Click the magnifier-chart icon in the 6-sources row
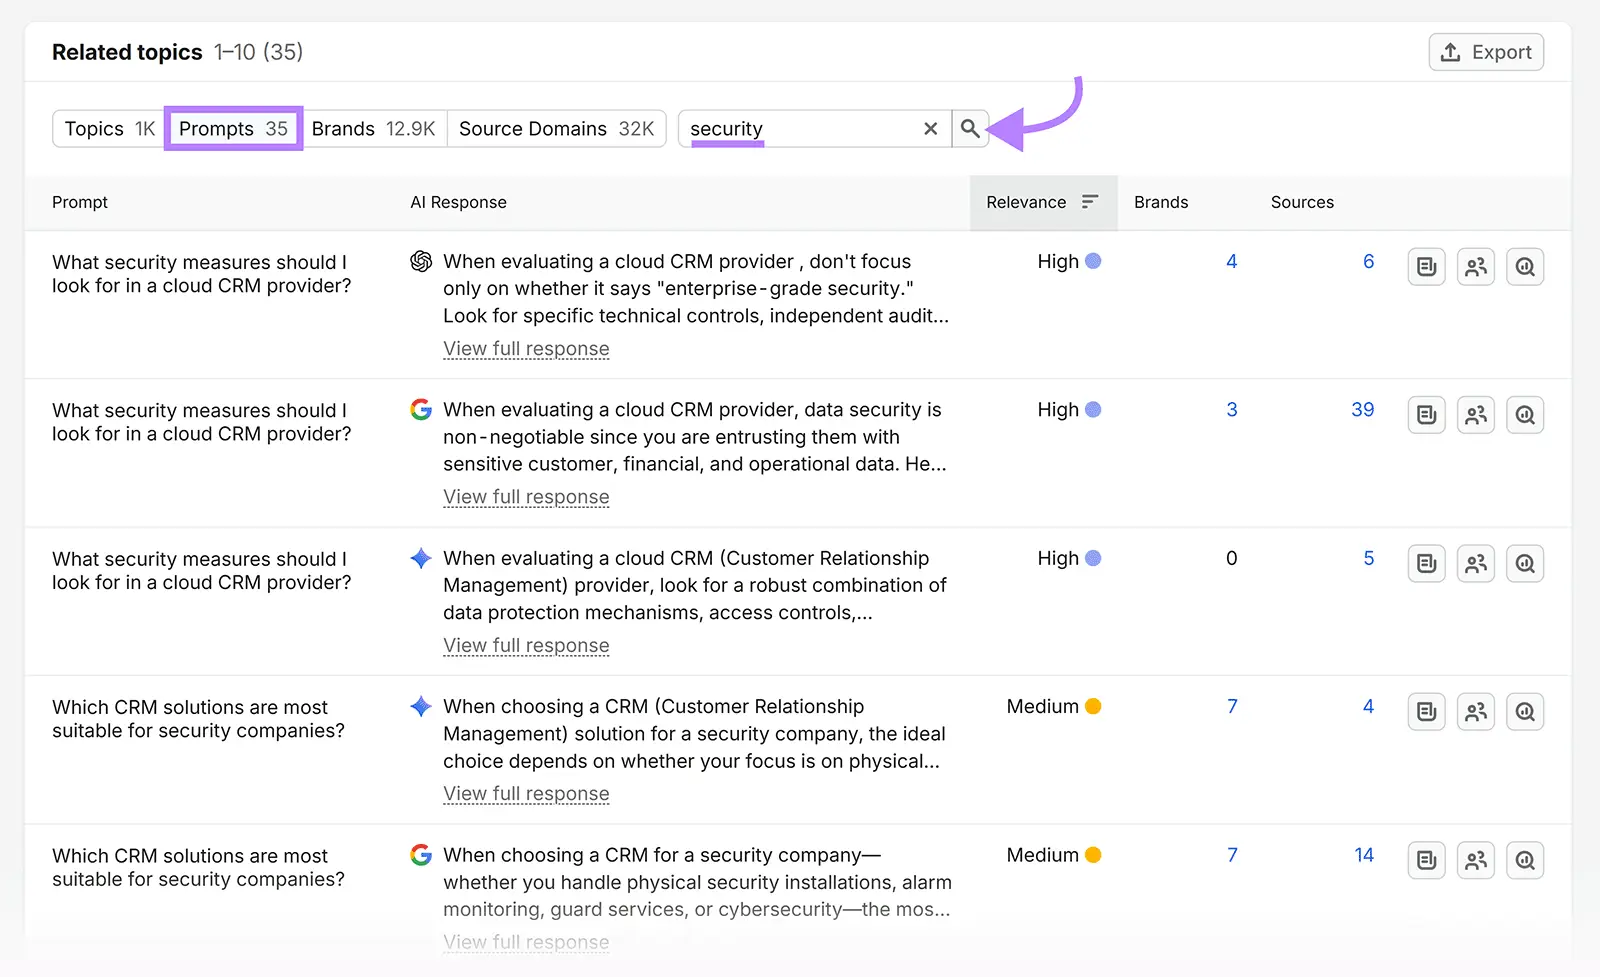 [x=1525, y=267]
